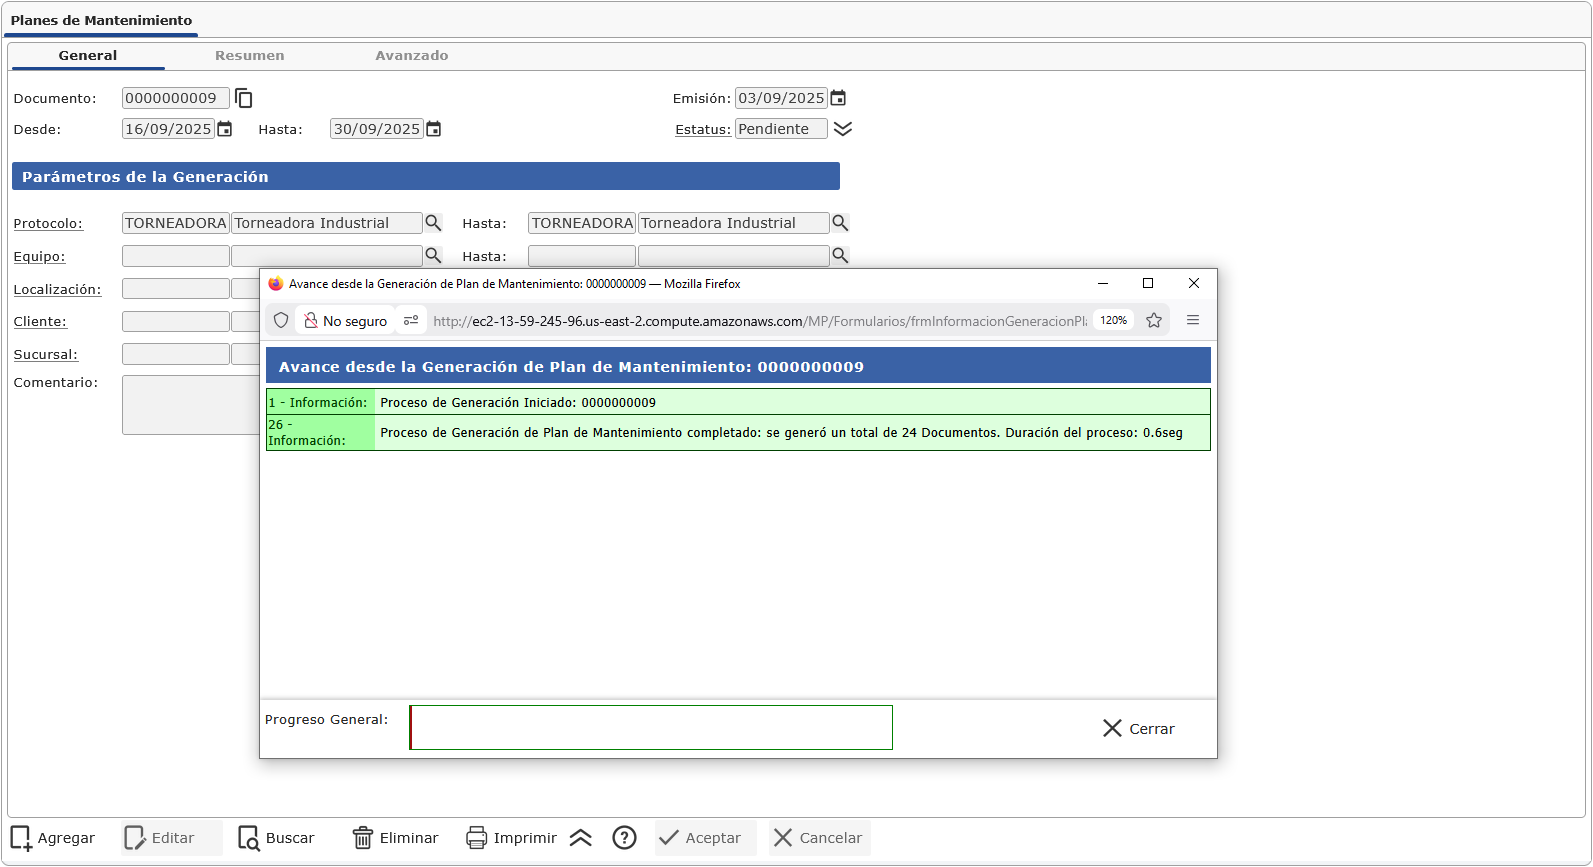The height and width of the screenshot is (867, 1593).
Task: Click the Imprimir button
Action: 512,838
